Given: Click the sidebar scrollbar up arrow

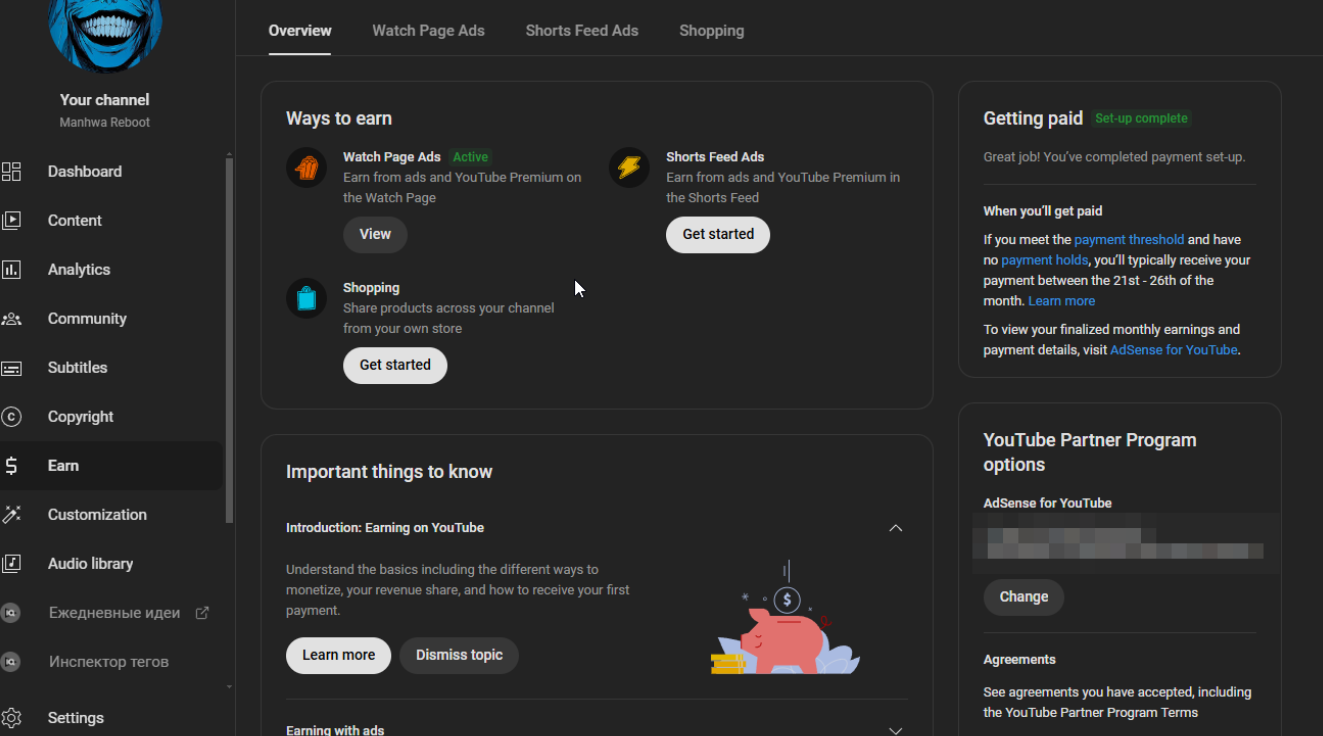Looking at the screenshot, I should pyautogui.click(x=229, y=154).
